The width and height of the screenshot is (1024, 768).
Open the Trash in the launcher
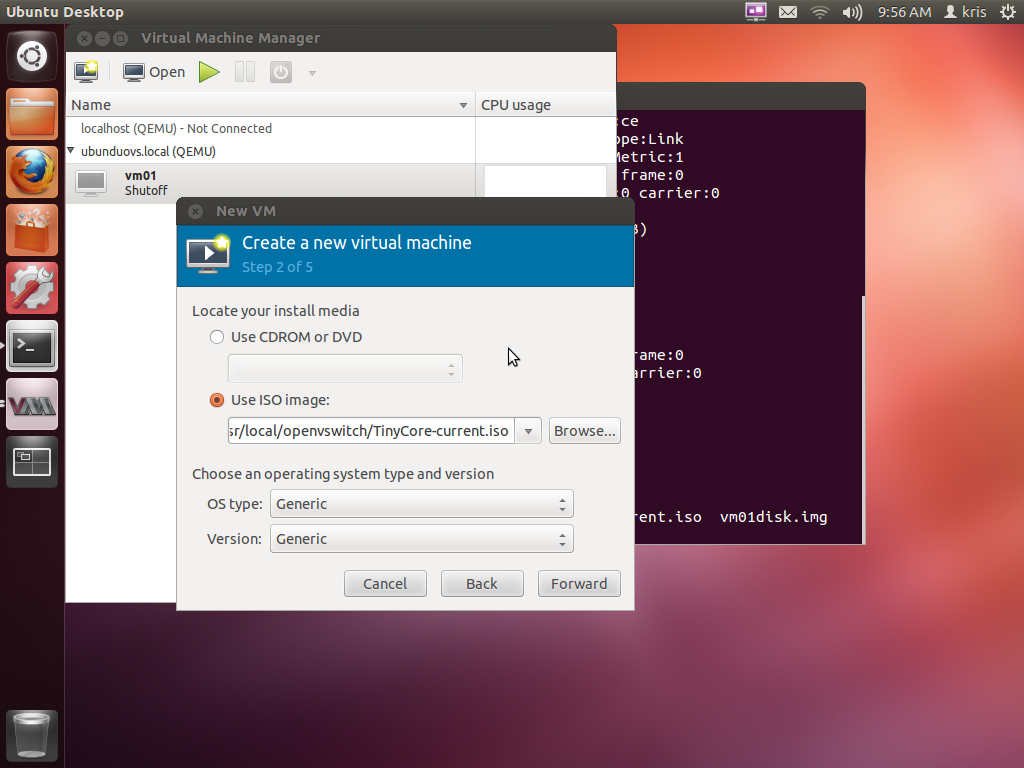click(x=32, y=735)
